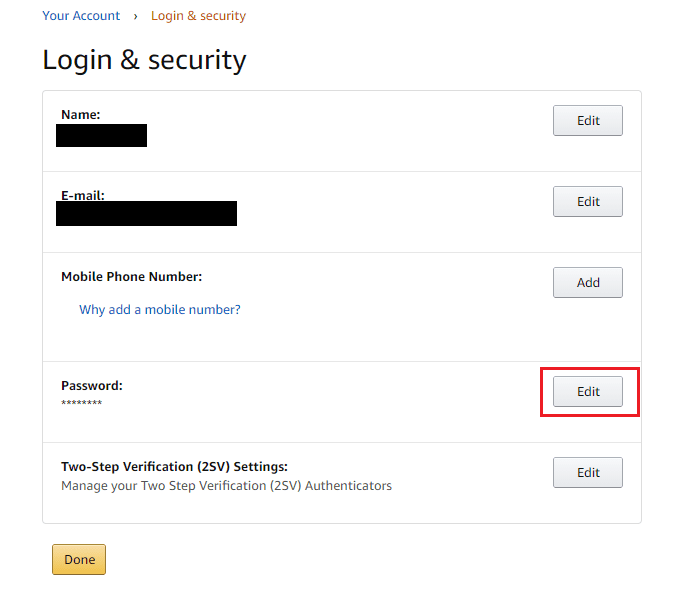Add a Mobile Phone Number

coord(587,282)
